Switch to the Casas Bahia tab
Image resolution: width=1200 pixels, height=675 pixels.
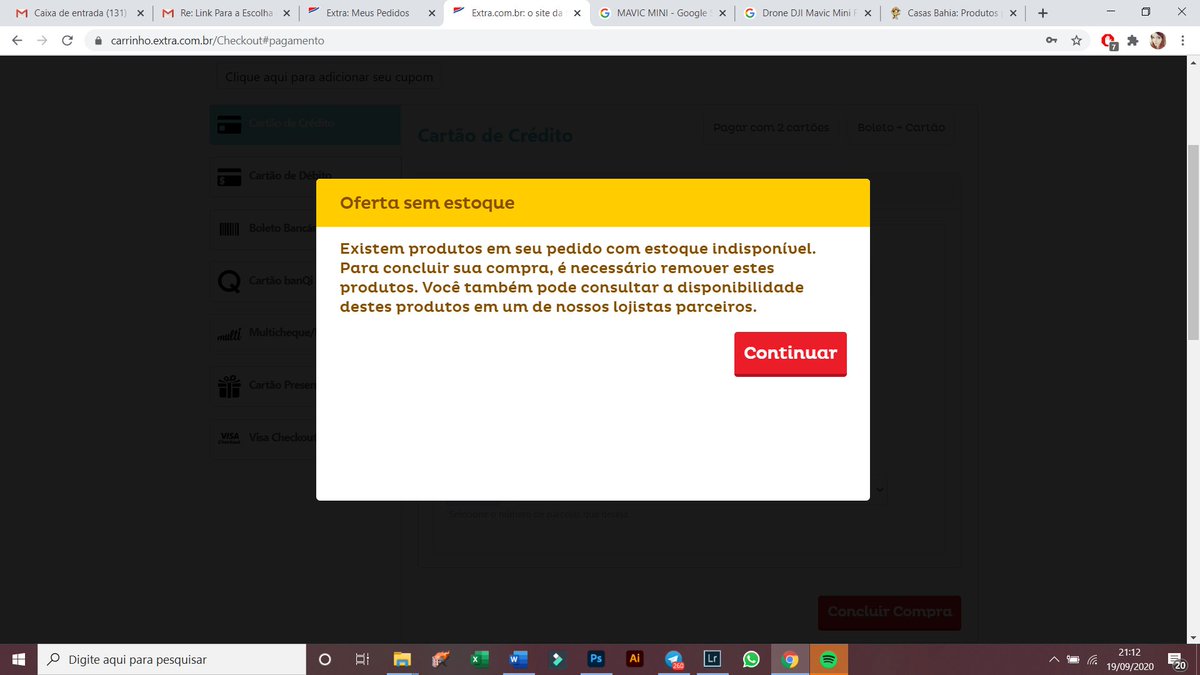tap(955, 14)
